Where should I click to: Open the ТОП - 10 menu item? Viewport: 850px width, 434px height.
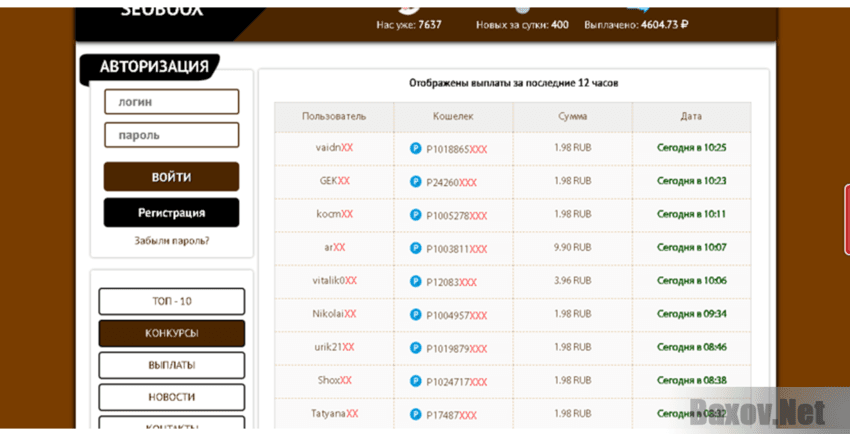pos(171,301)
